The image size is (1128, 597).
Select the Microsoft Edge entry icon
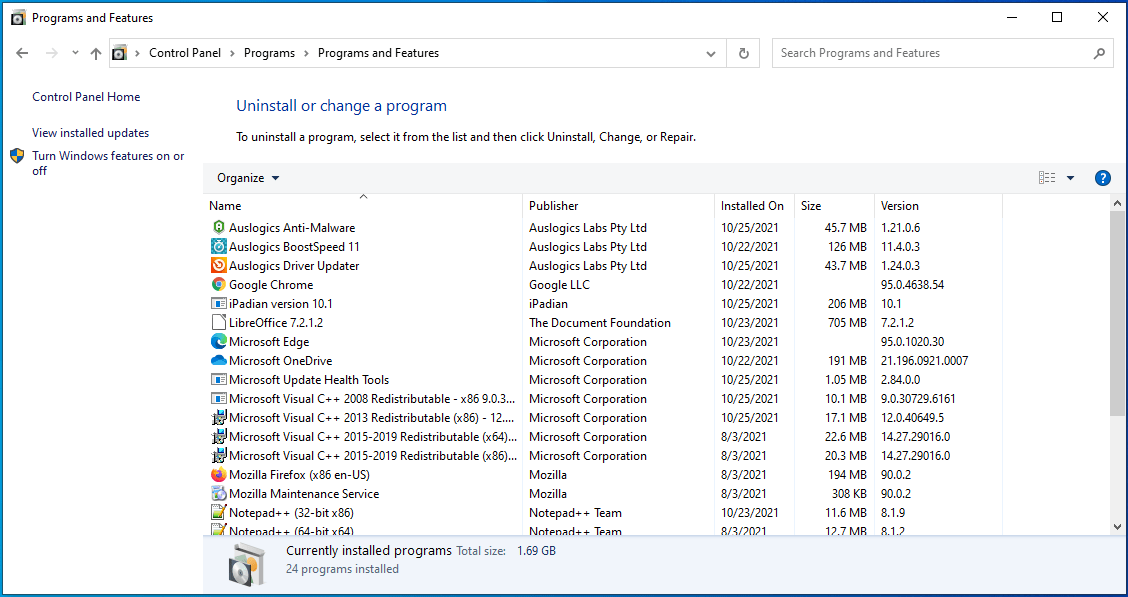220,341
